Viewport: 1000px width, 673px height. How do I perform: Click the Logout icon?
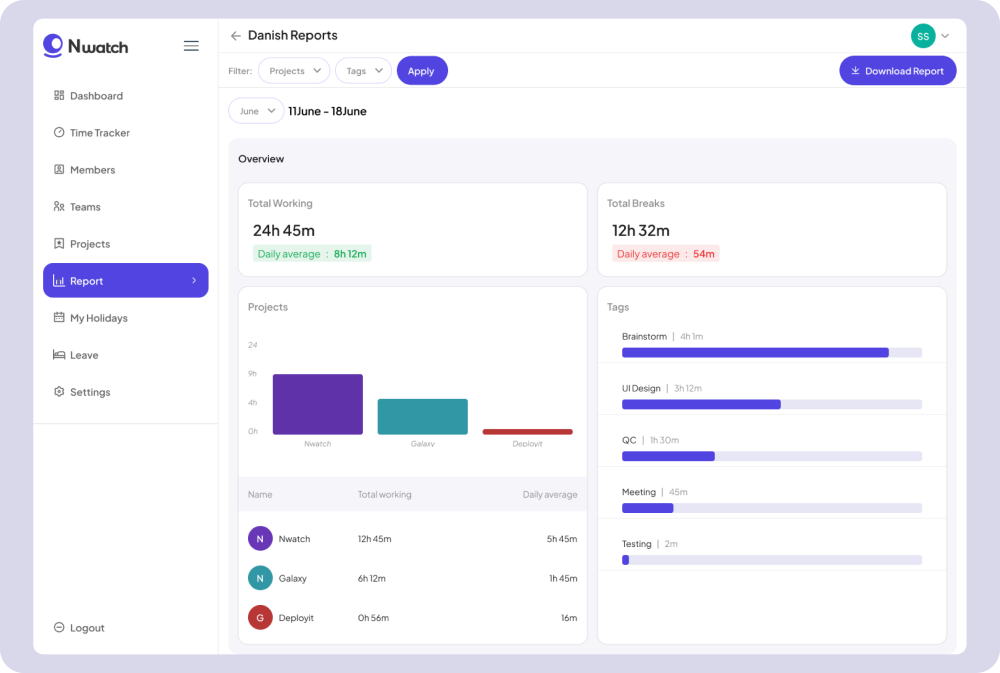point(59,628)
